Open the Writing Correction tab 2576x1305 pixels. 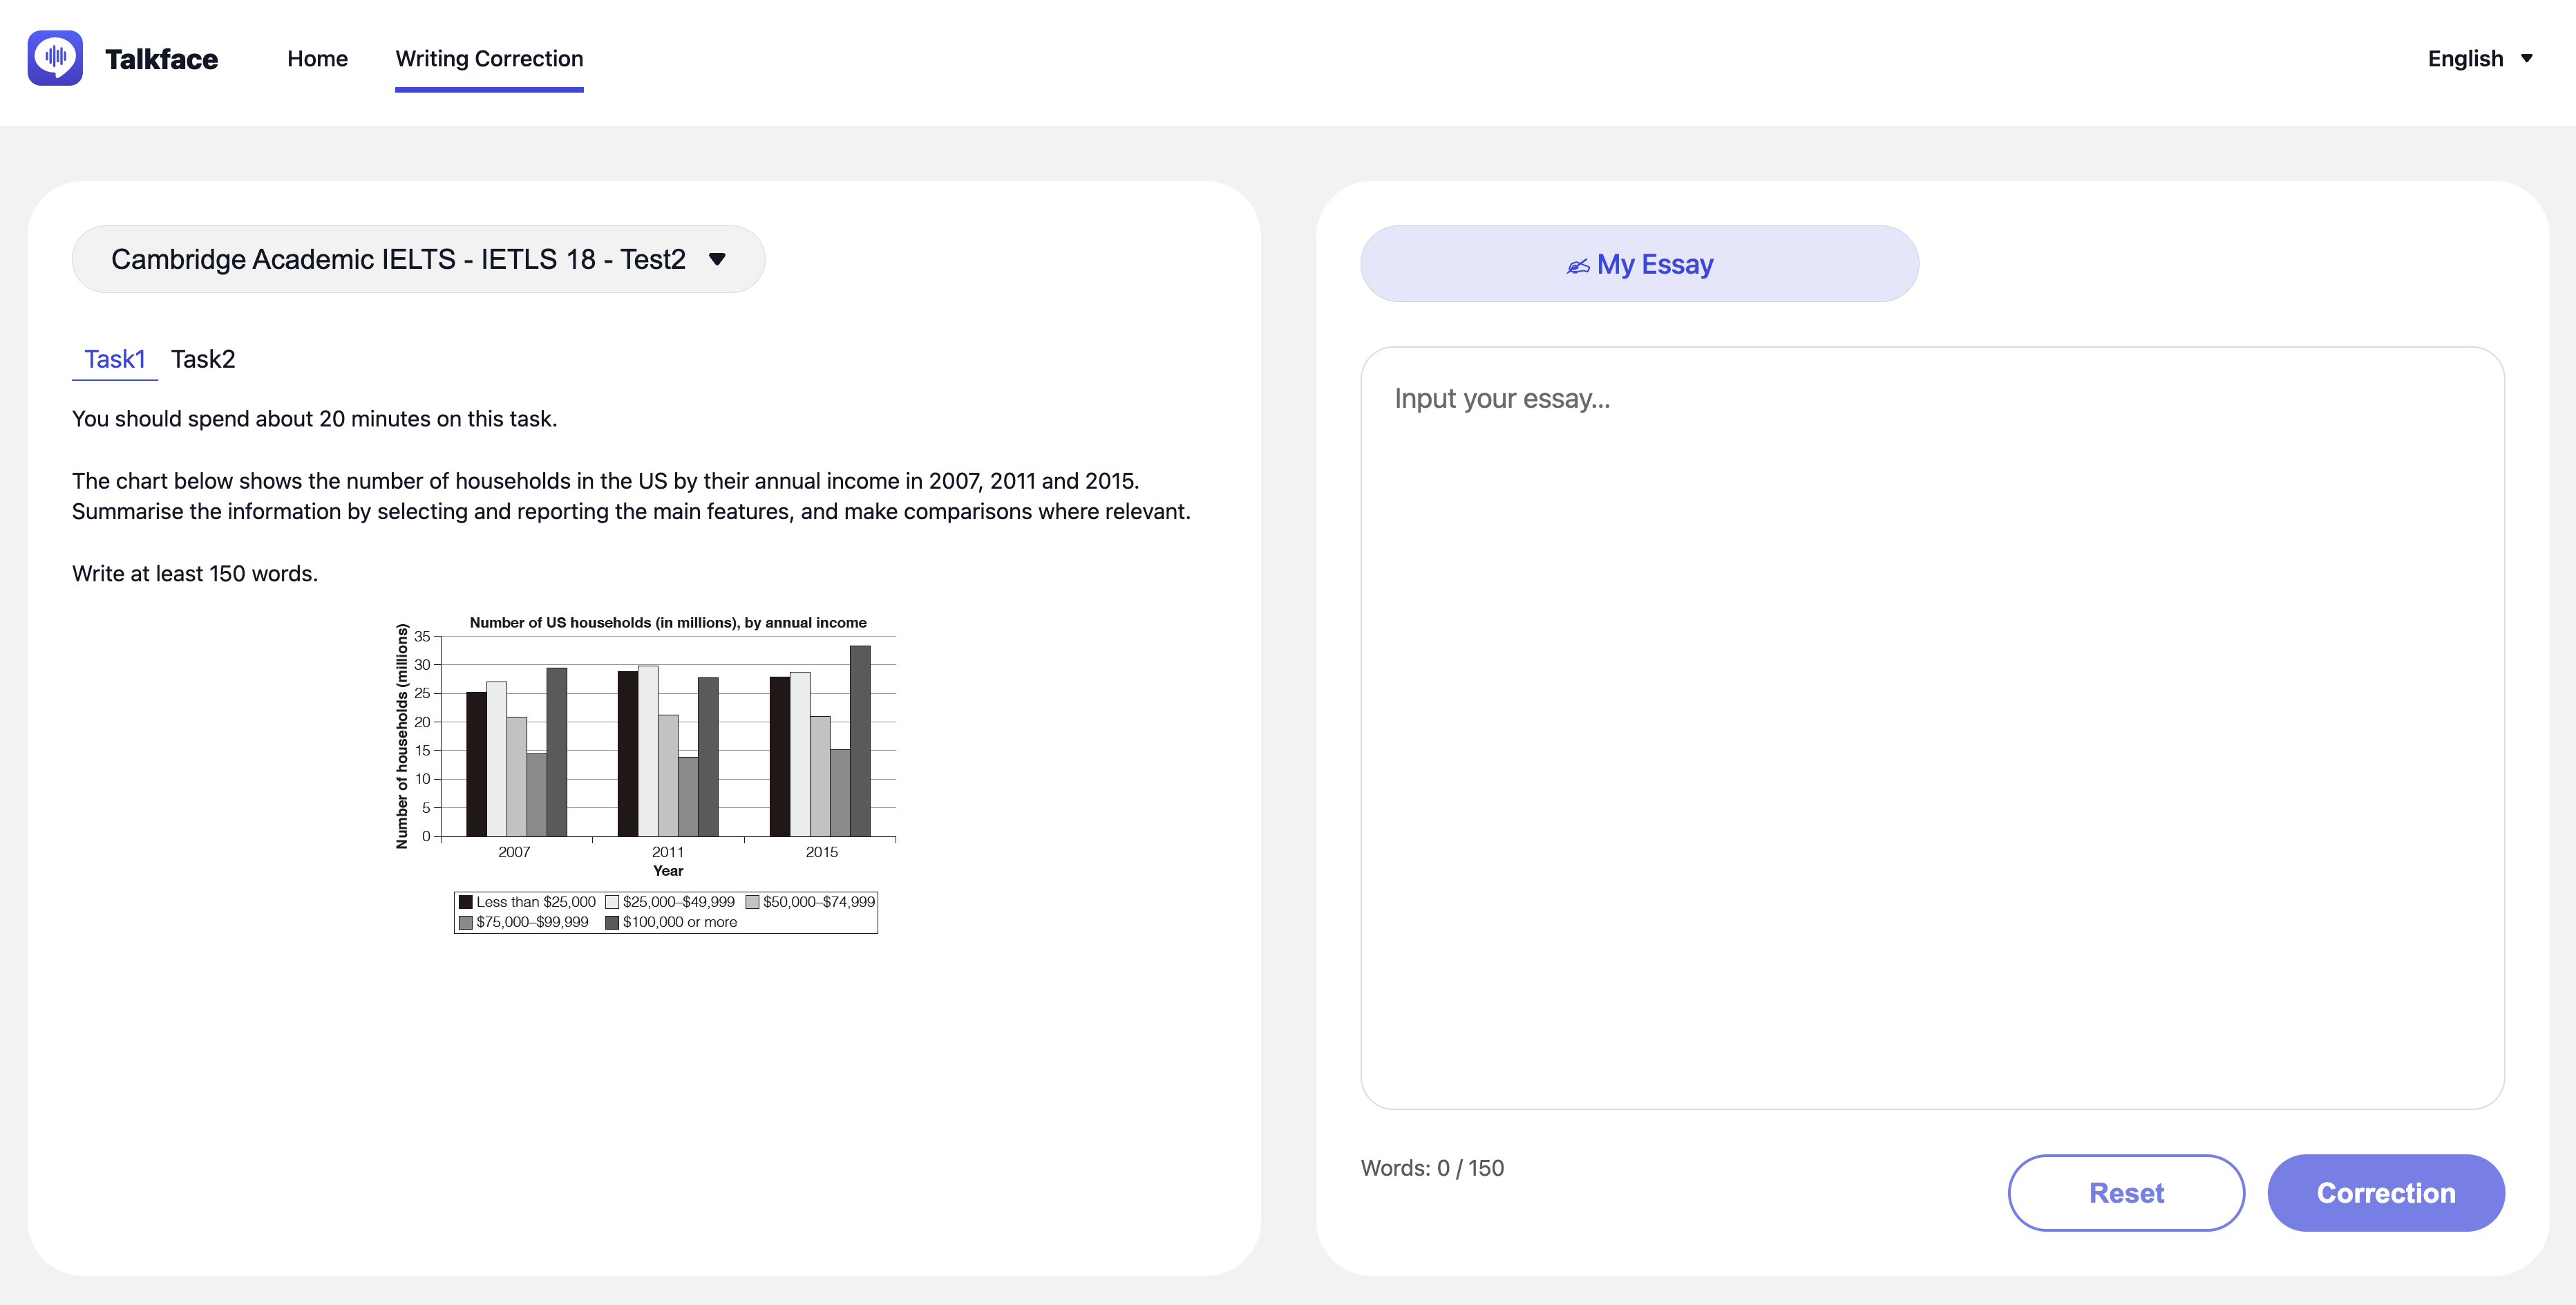click(489, 58)
